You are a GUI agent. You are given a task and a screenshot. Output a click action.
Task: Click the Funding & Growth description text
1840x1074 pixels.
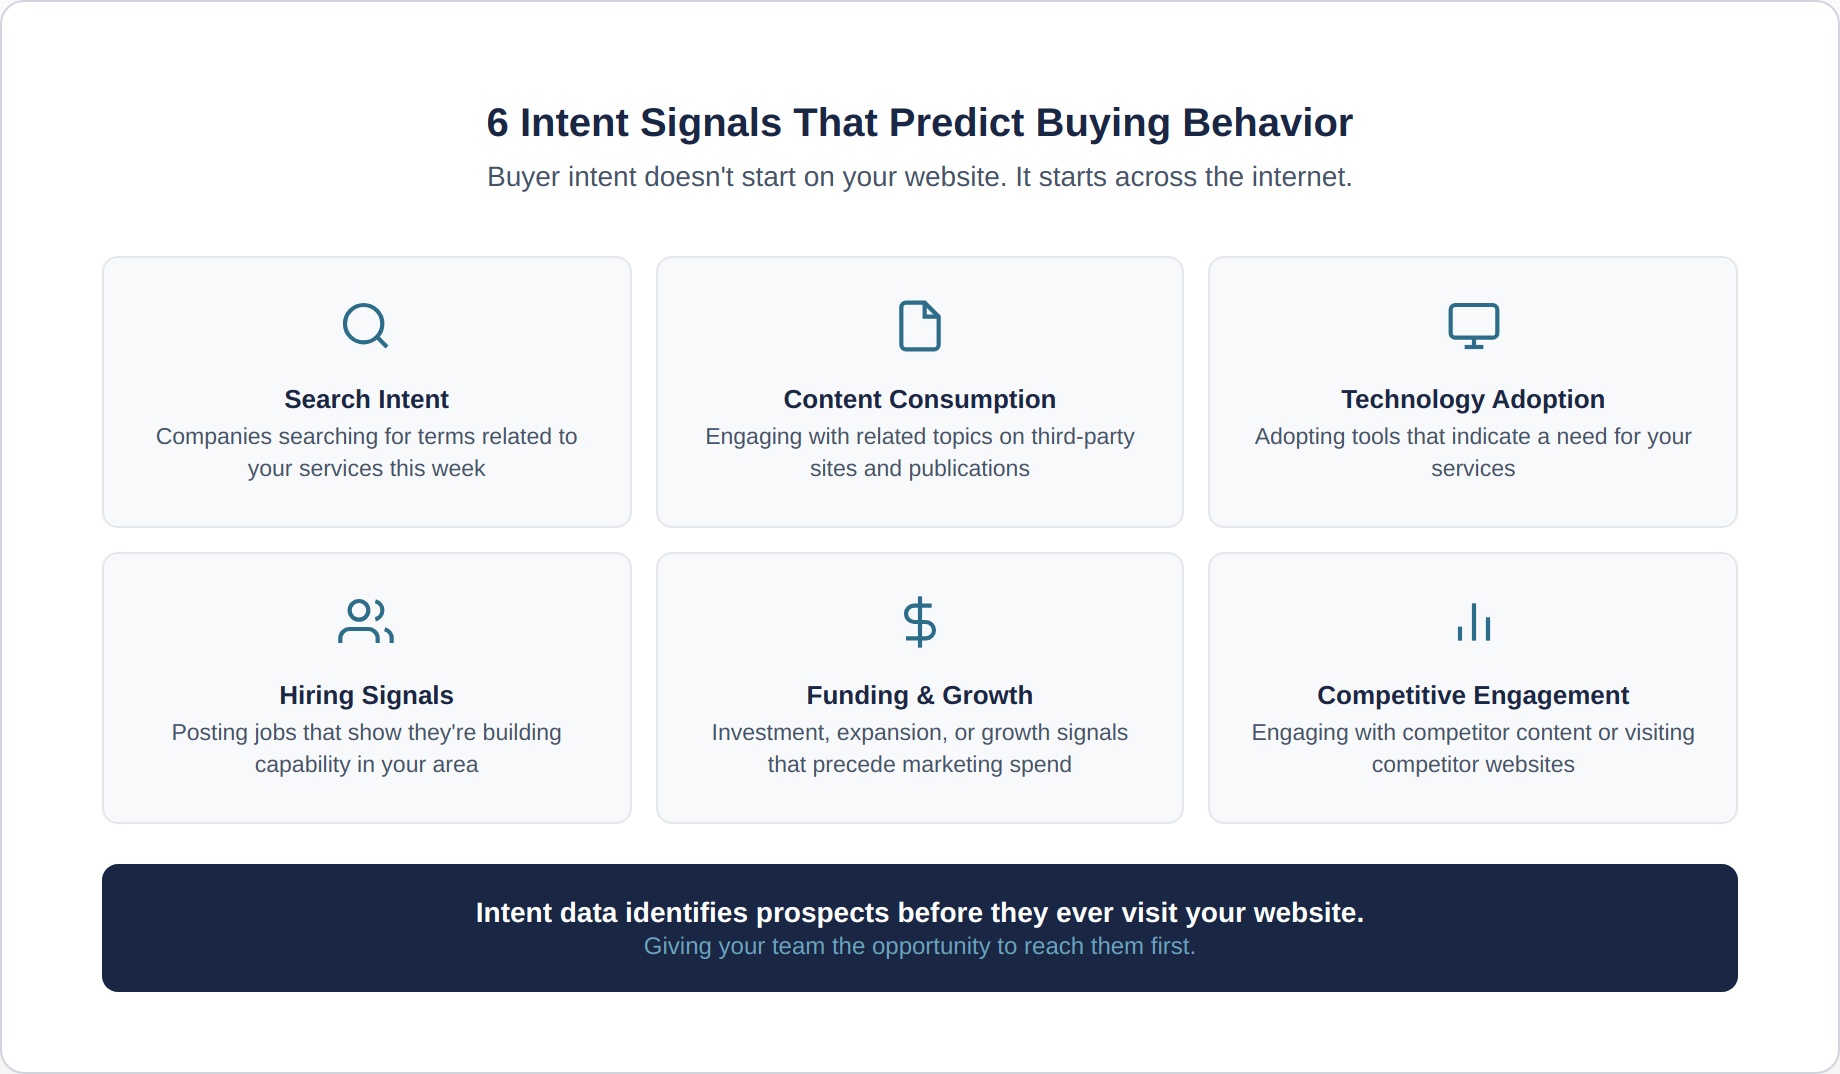click(x=919, y=748)
